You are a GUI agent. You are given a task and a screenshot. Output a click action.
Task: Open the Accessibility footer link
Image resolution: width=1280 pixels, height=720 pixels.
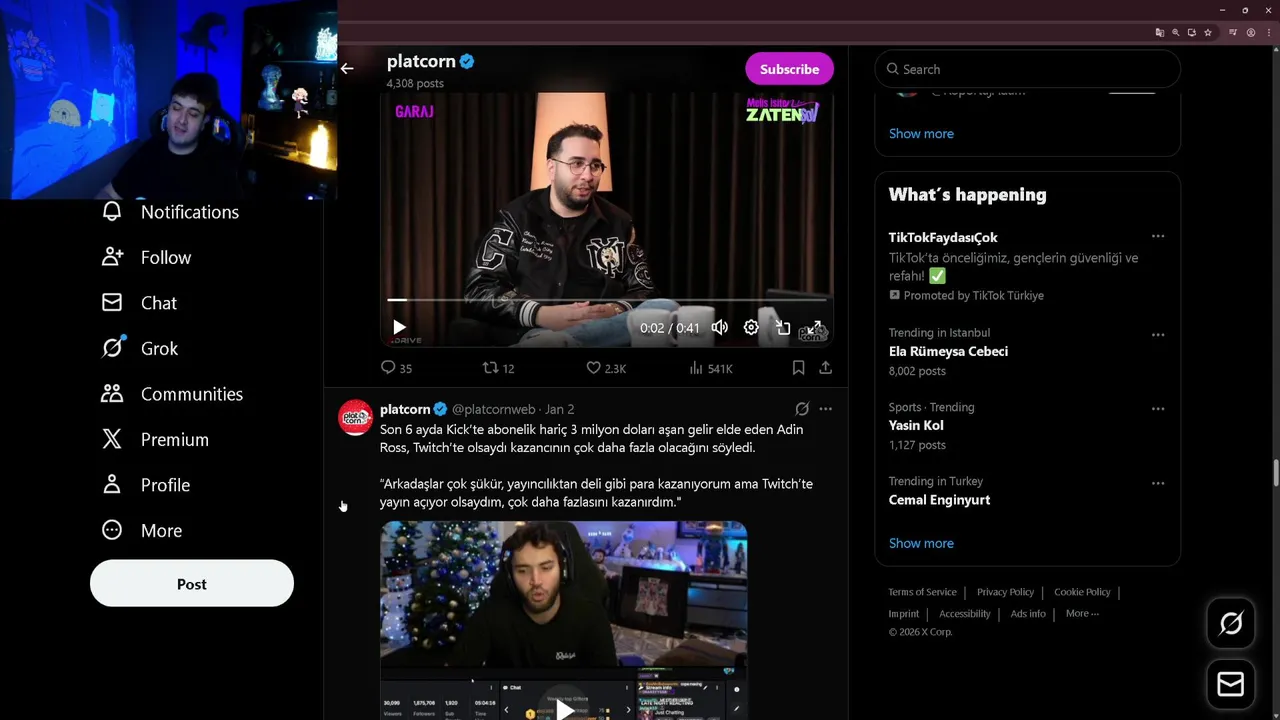pyautogui.click(x=964, y=614)
